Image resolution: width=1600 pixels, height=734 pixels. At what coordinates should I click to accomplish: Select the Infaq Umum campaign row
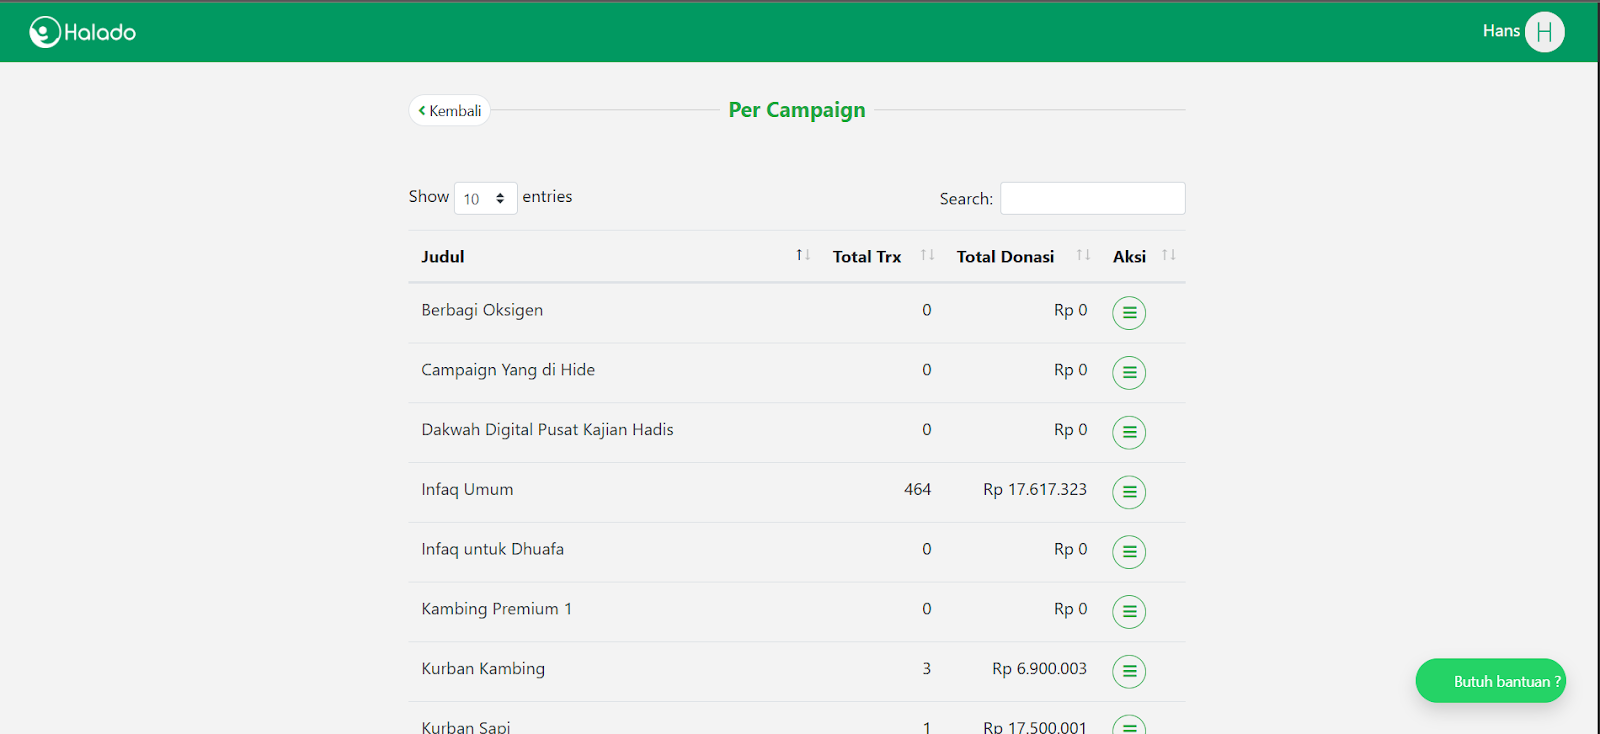pos(467,490)
